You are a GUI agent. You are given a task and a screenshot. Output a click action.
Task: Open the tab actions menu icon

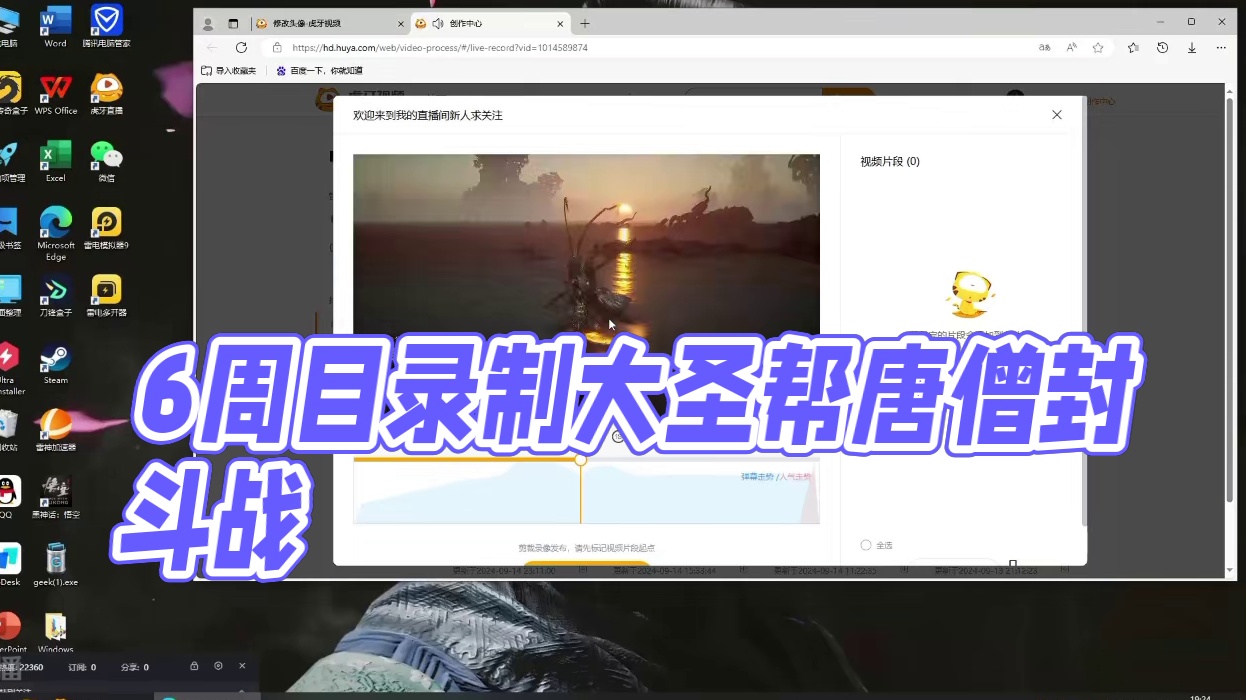(234, 22)
